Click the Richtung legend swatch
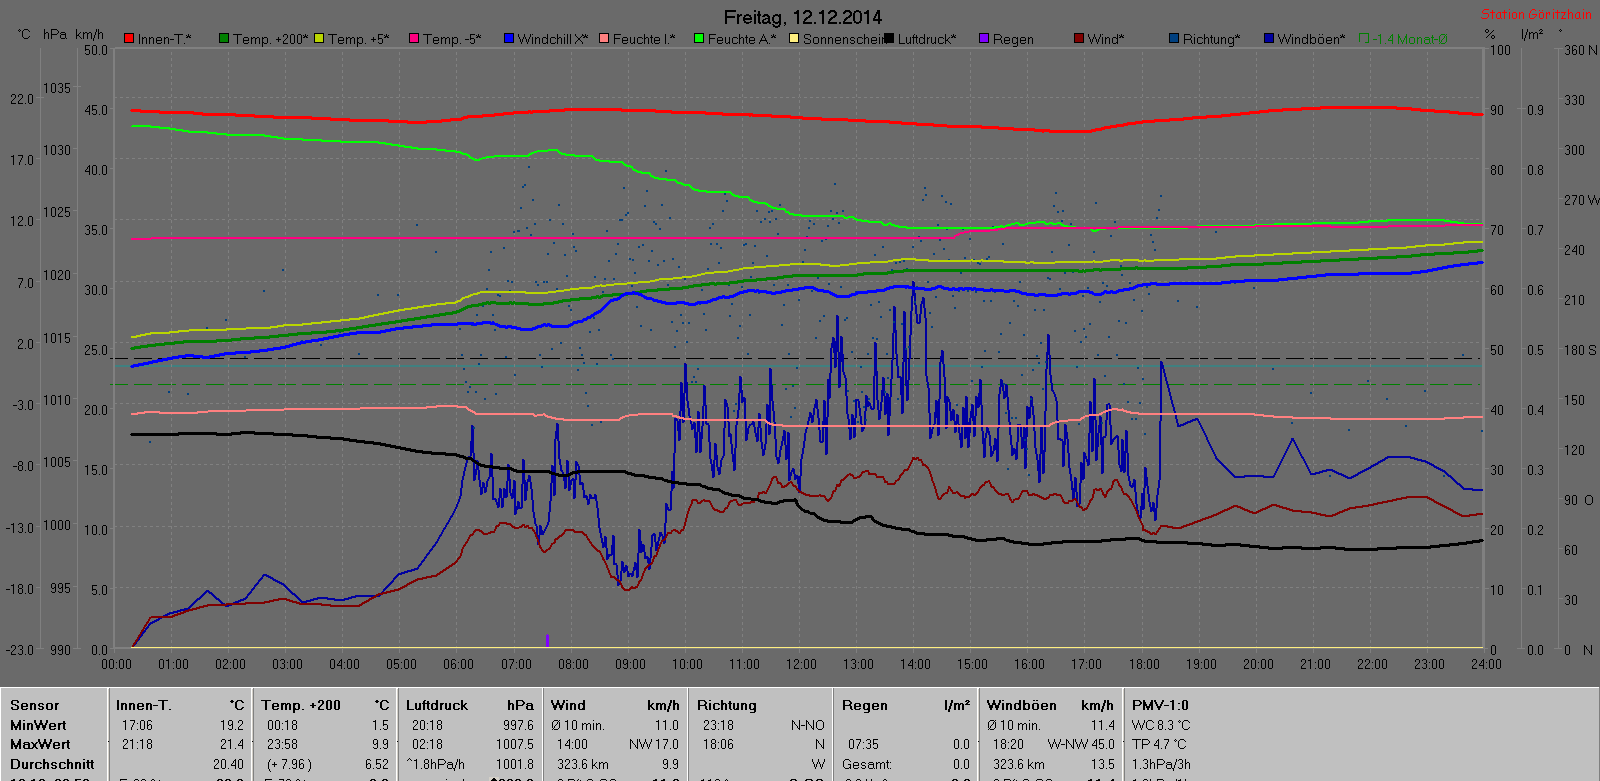 coord(1174,39)
